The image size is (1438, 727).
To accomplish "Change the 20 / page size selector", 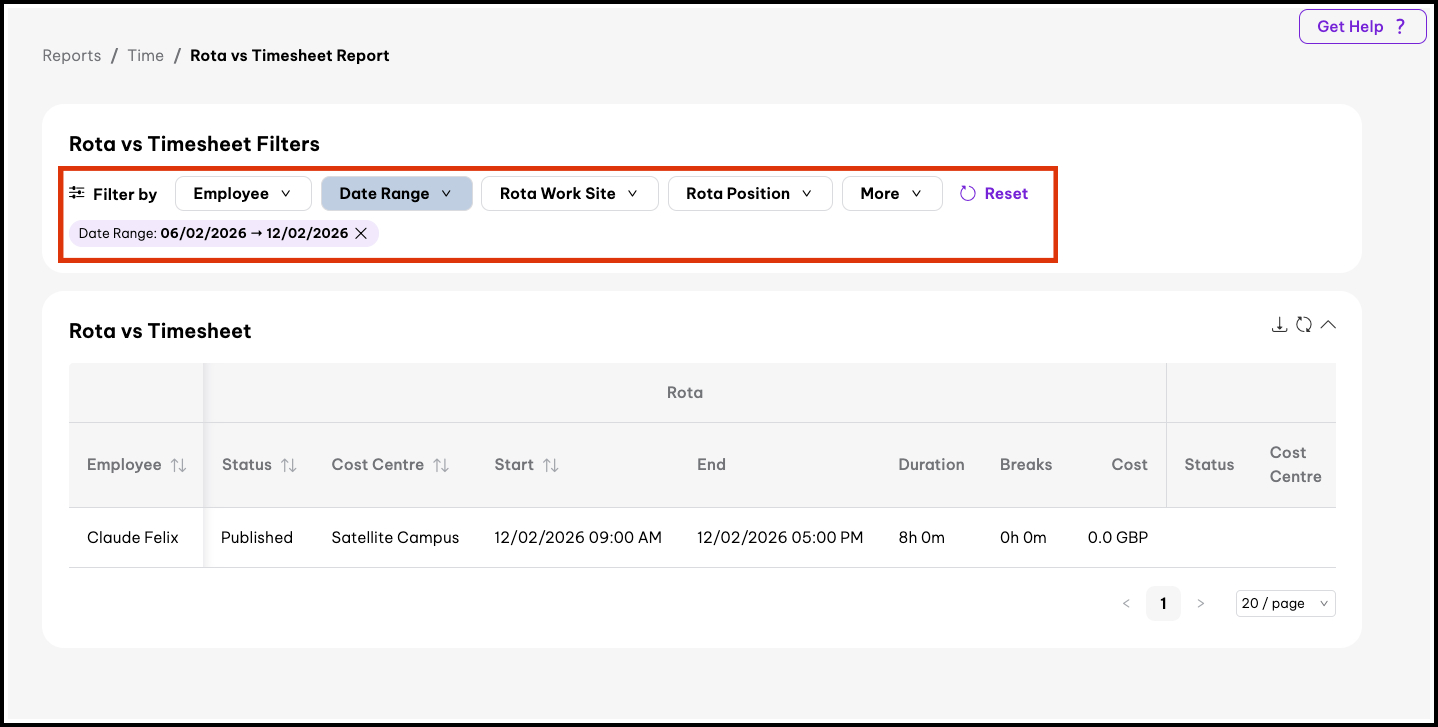I will tap(1285, 603).
